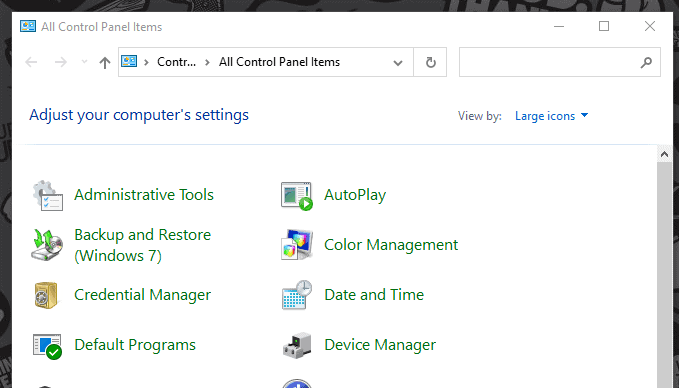This screenshot has height=388, width=679.
Task: Refresh the Control Panel view
Action: (x=430, y=62)
